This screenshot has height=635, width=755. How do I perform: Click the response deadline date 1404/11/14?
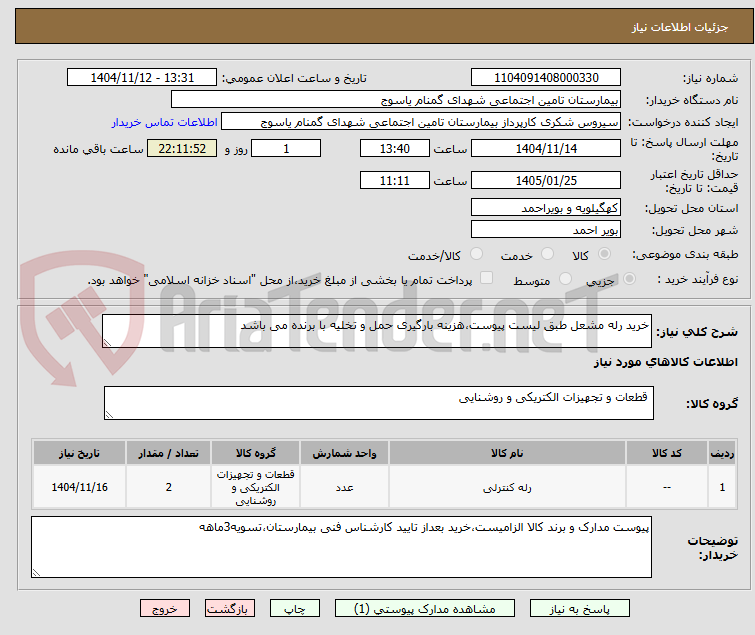pyautogui.click(x=546, y=148)
